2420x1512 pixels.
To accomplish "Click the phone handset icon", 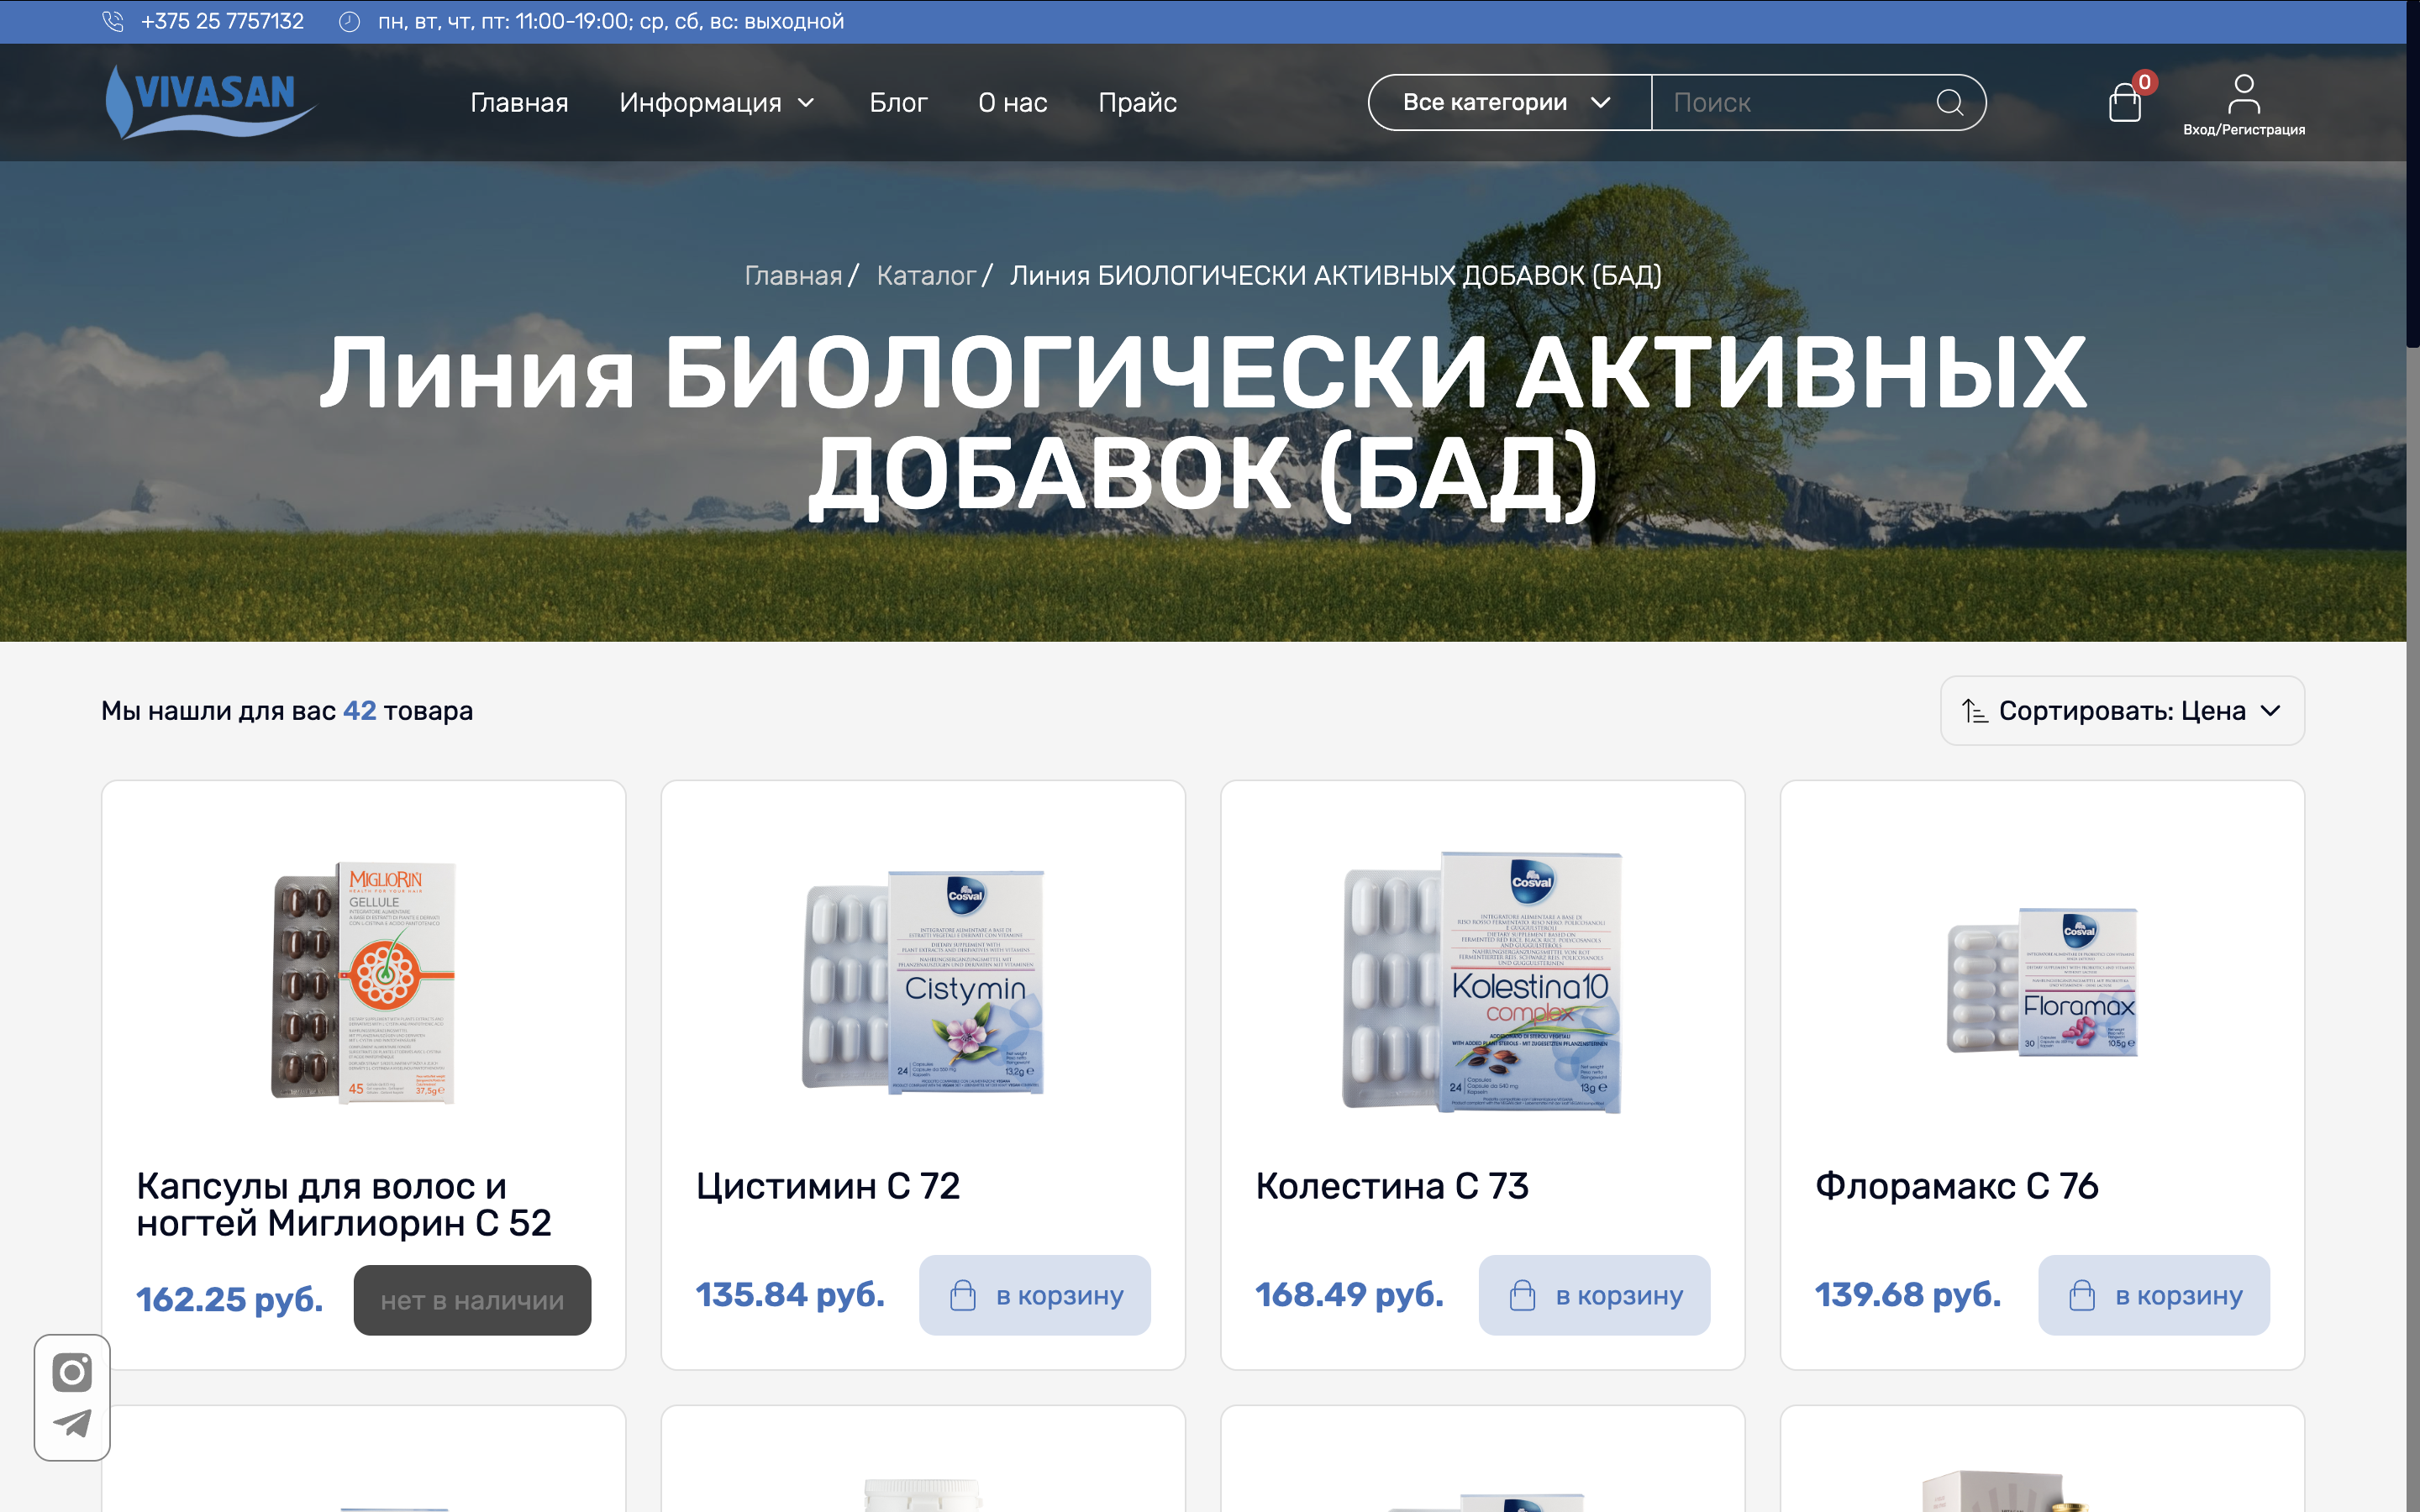I will pos(113,21).
